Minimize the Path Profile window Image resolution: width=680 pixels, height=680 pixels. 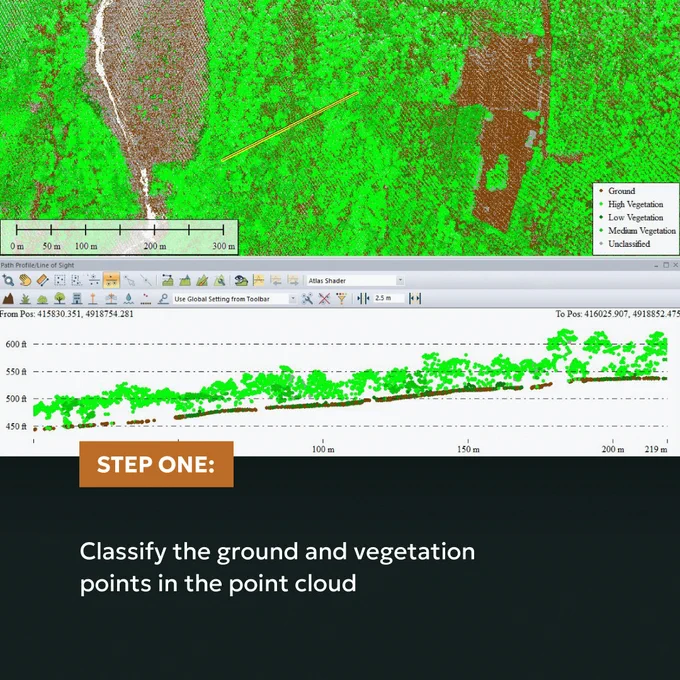click(656, 265)
